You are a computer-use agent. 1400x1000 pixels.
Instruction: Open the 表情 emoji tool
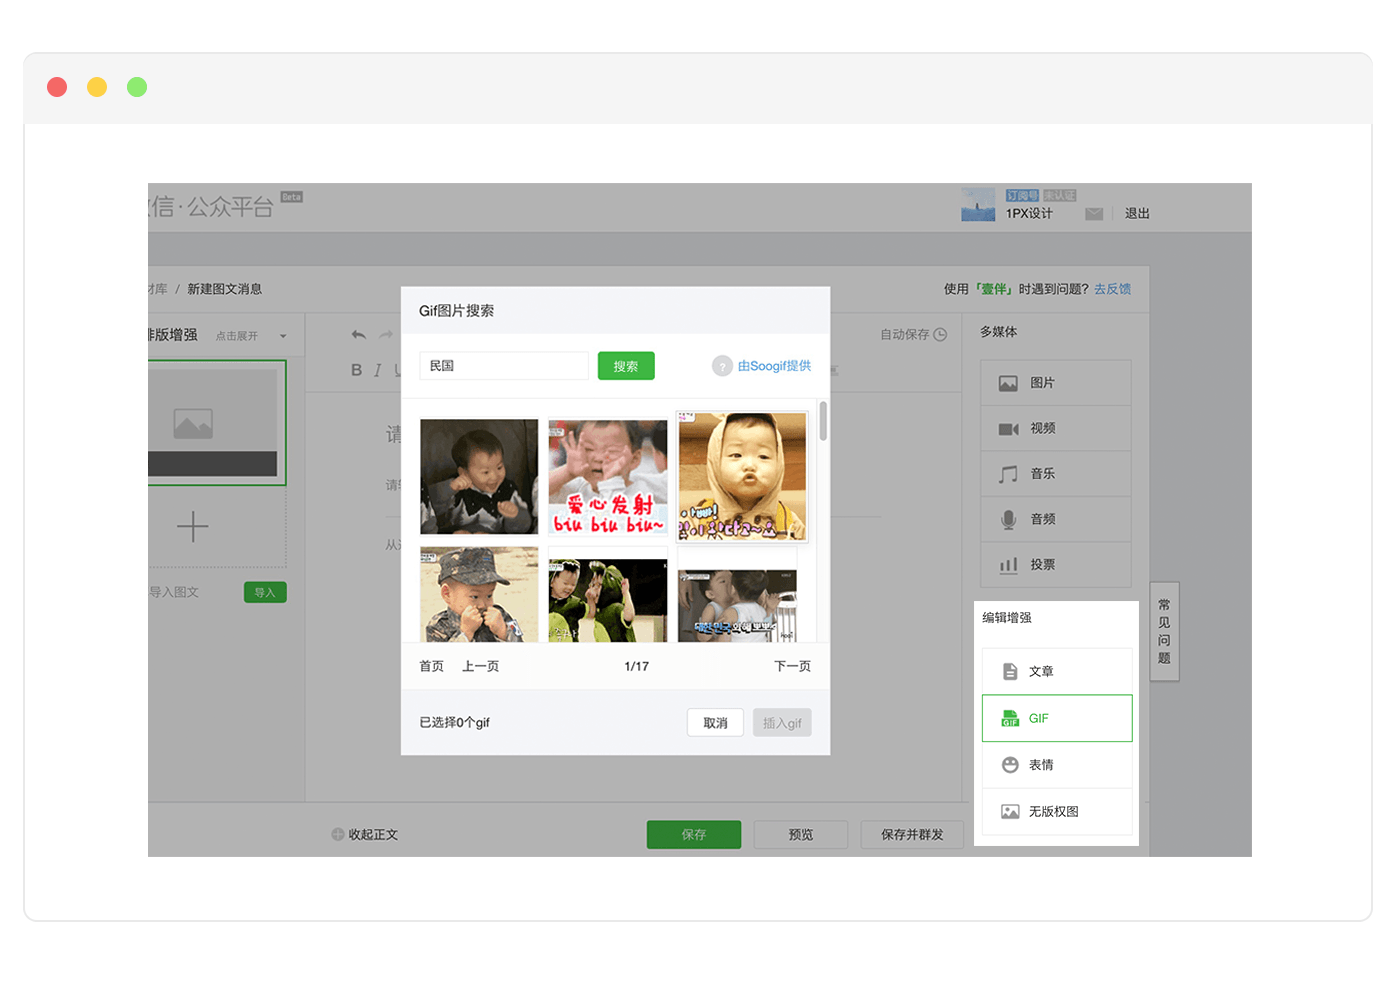(x=1056, y=765)
